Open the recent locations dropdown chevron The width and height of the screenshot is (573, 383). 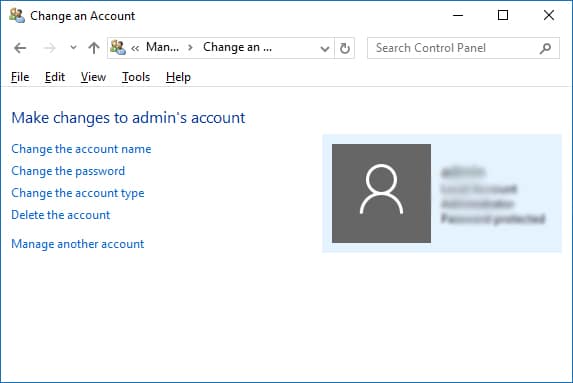[73, 48]
